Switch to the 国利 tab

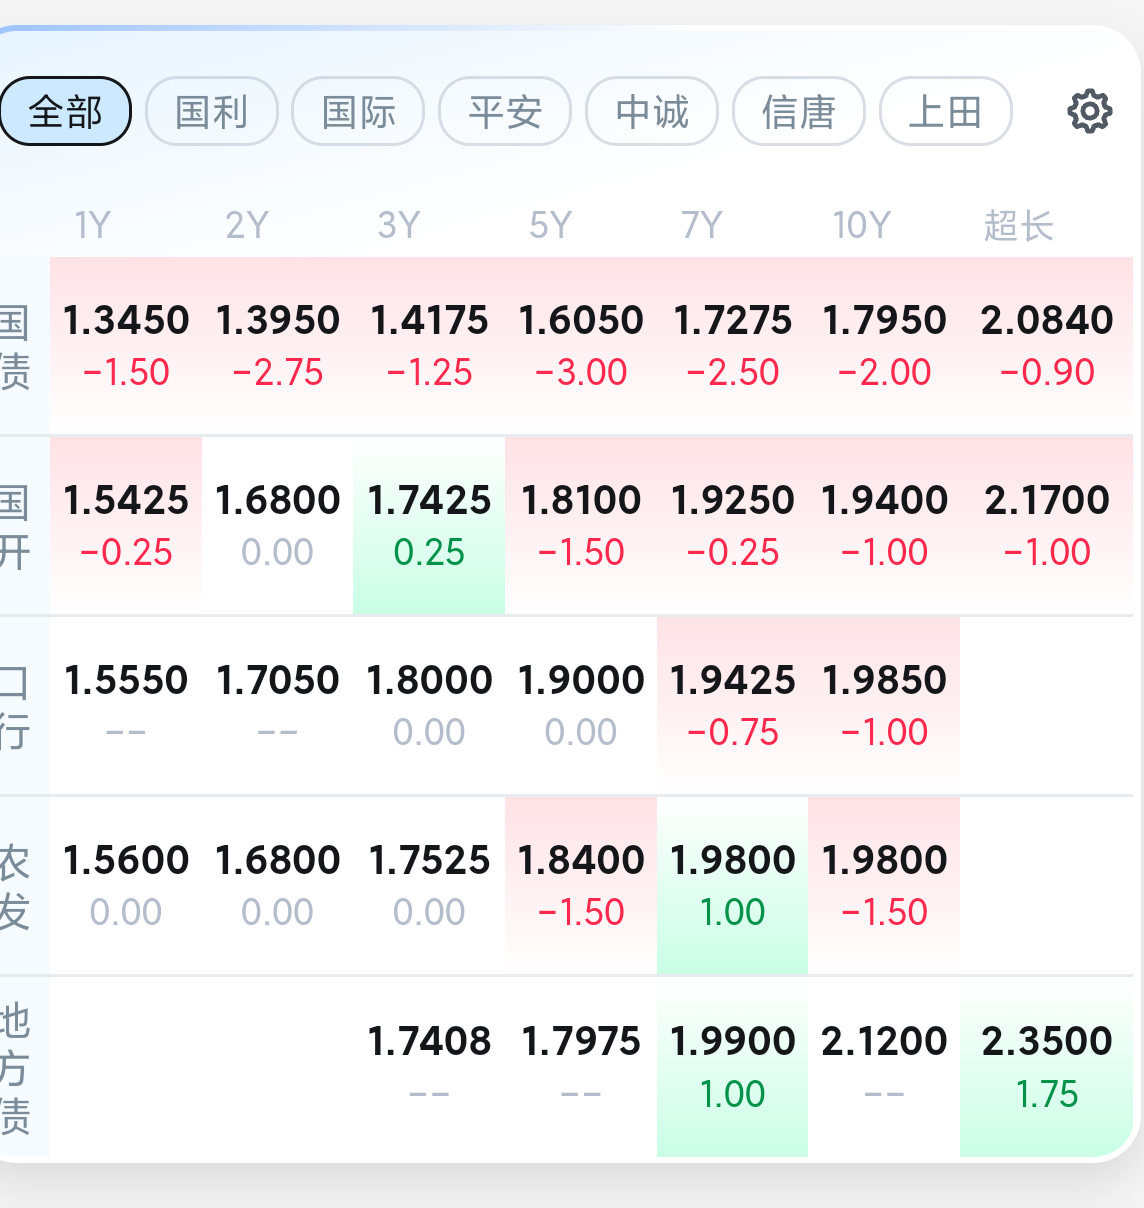(212, 111)
